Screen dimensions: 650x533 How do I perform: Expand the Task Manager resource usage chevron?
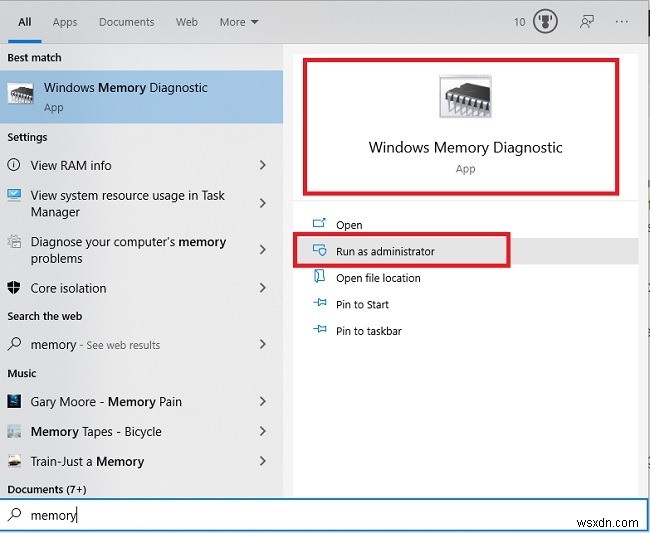pos(262,203)
